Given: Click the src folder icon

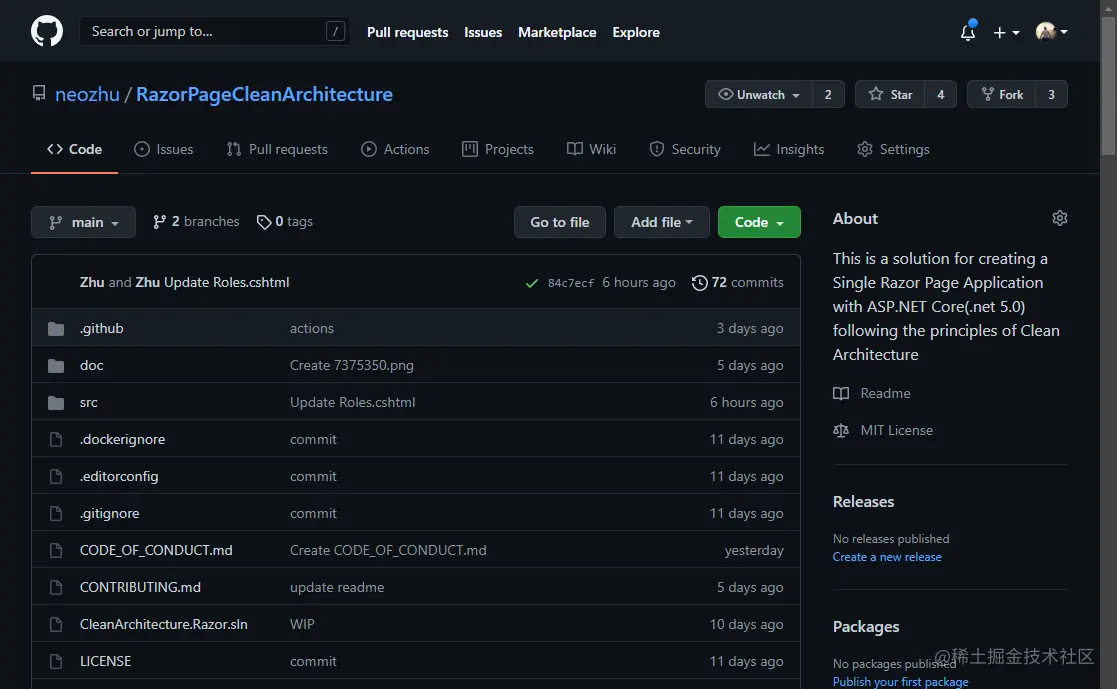Looking at the screenshot, I should coord(56,403).
